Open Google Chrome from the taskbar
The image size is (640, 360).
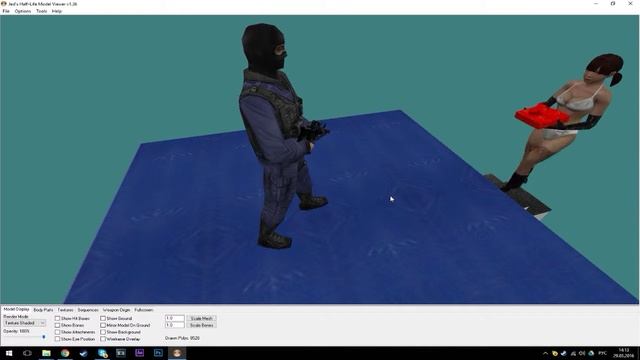point(65,353)
